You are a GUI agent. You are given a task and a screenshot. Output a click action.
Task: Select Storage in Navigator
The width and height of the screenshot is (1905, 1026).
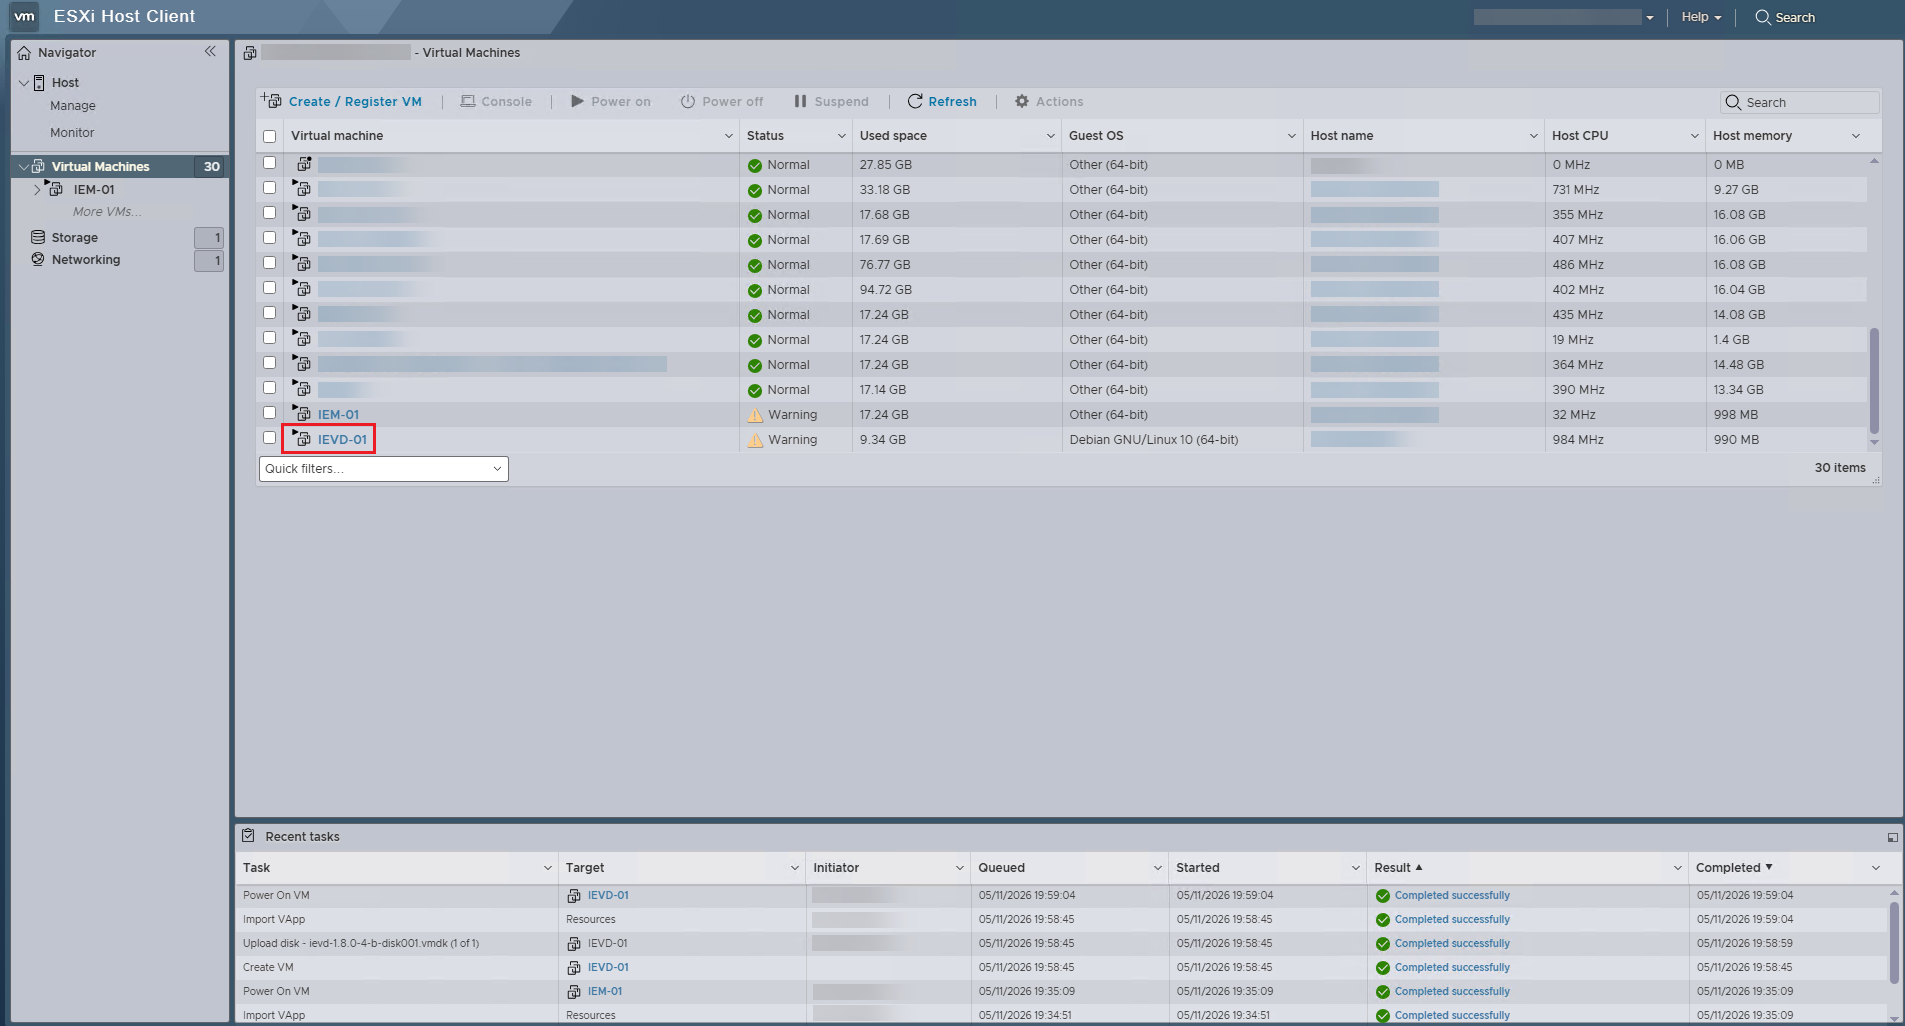pos(75,238)
